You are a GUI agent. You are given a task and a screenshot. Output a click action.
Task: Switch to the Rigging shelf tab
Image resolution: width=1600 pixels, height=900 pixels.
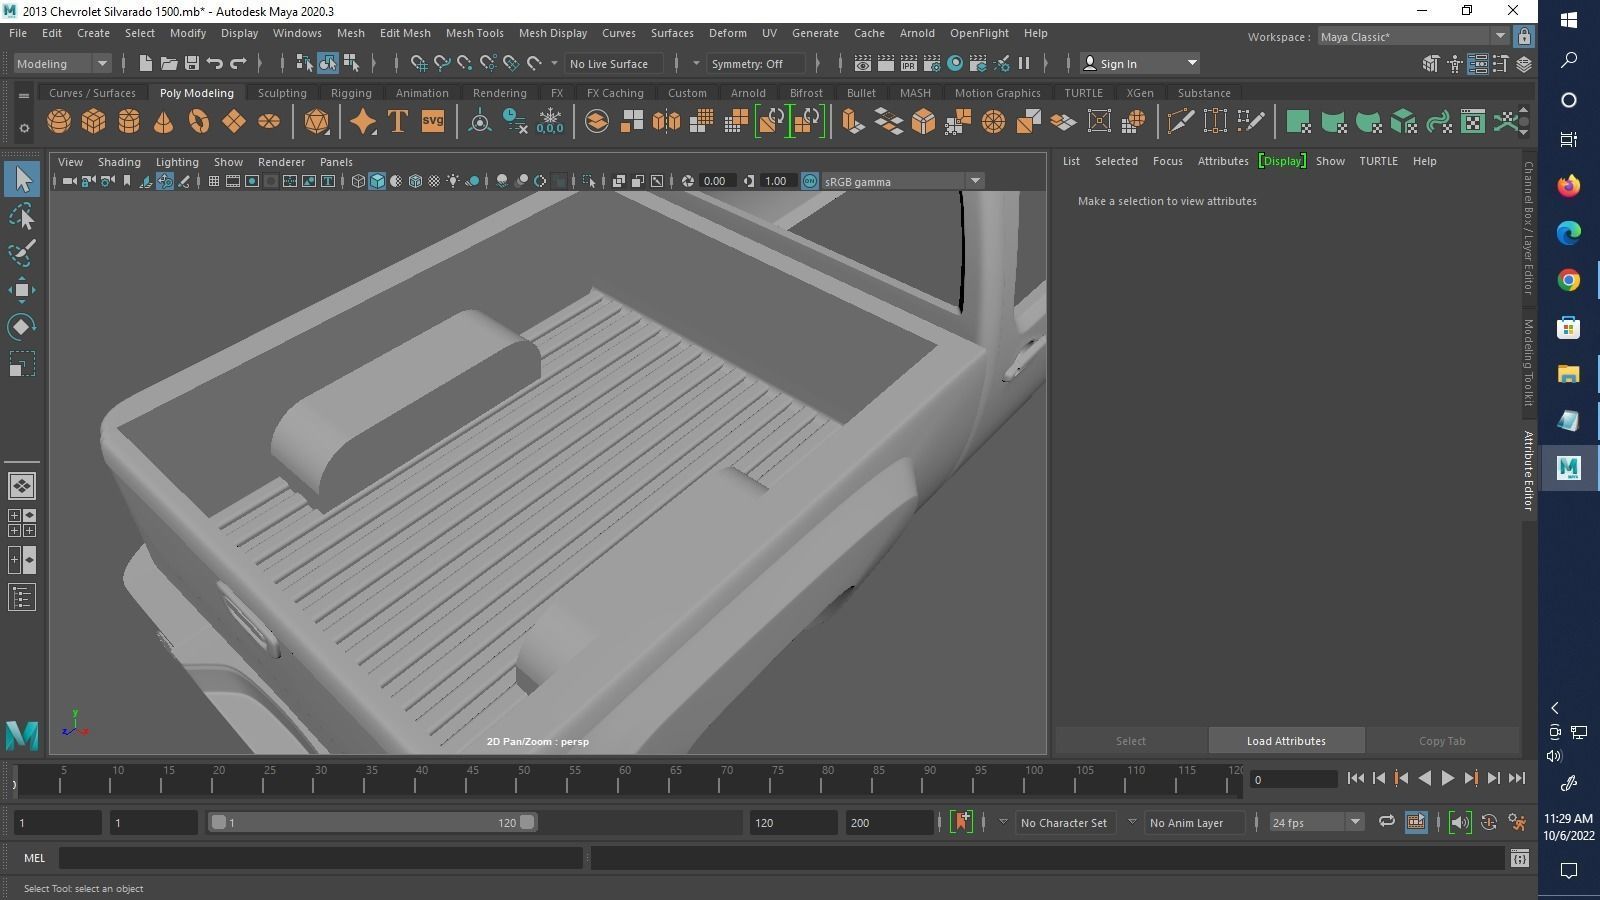(351, 93)
